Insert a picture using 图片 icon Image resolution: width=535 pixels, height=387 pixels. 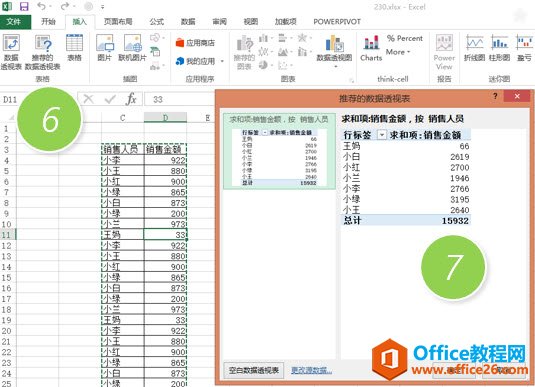[x=105, y=48]
